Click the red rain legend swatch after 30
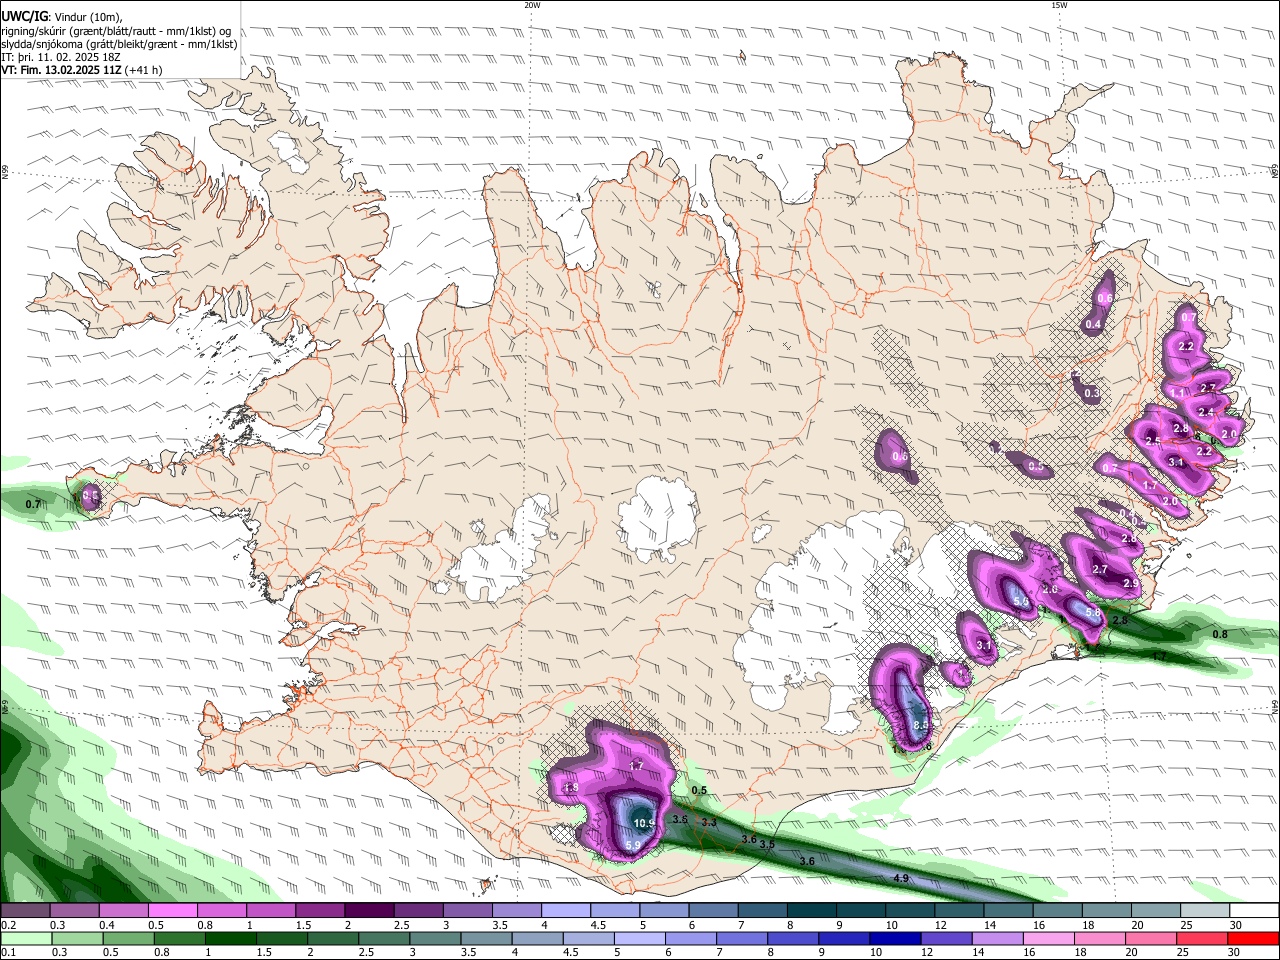The image size is (1280, 960). point(1254,938)
